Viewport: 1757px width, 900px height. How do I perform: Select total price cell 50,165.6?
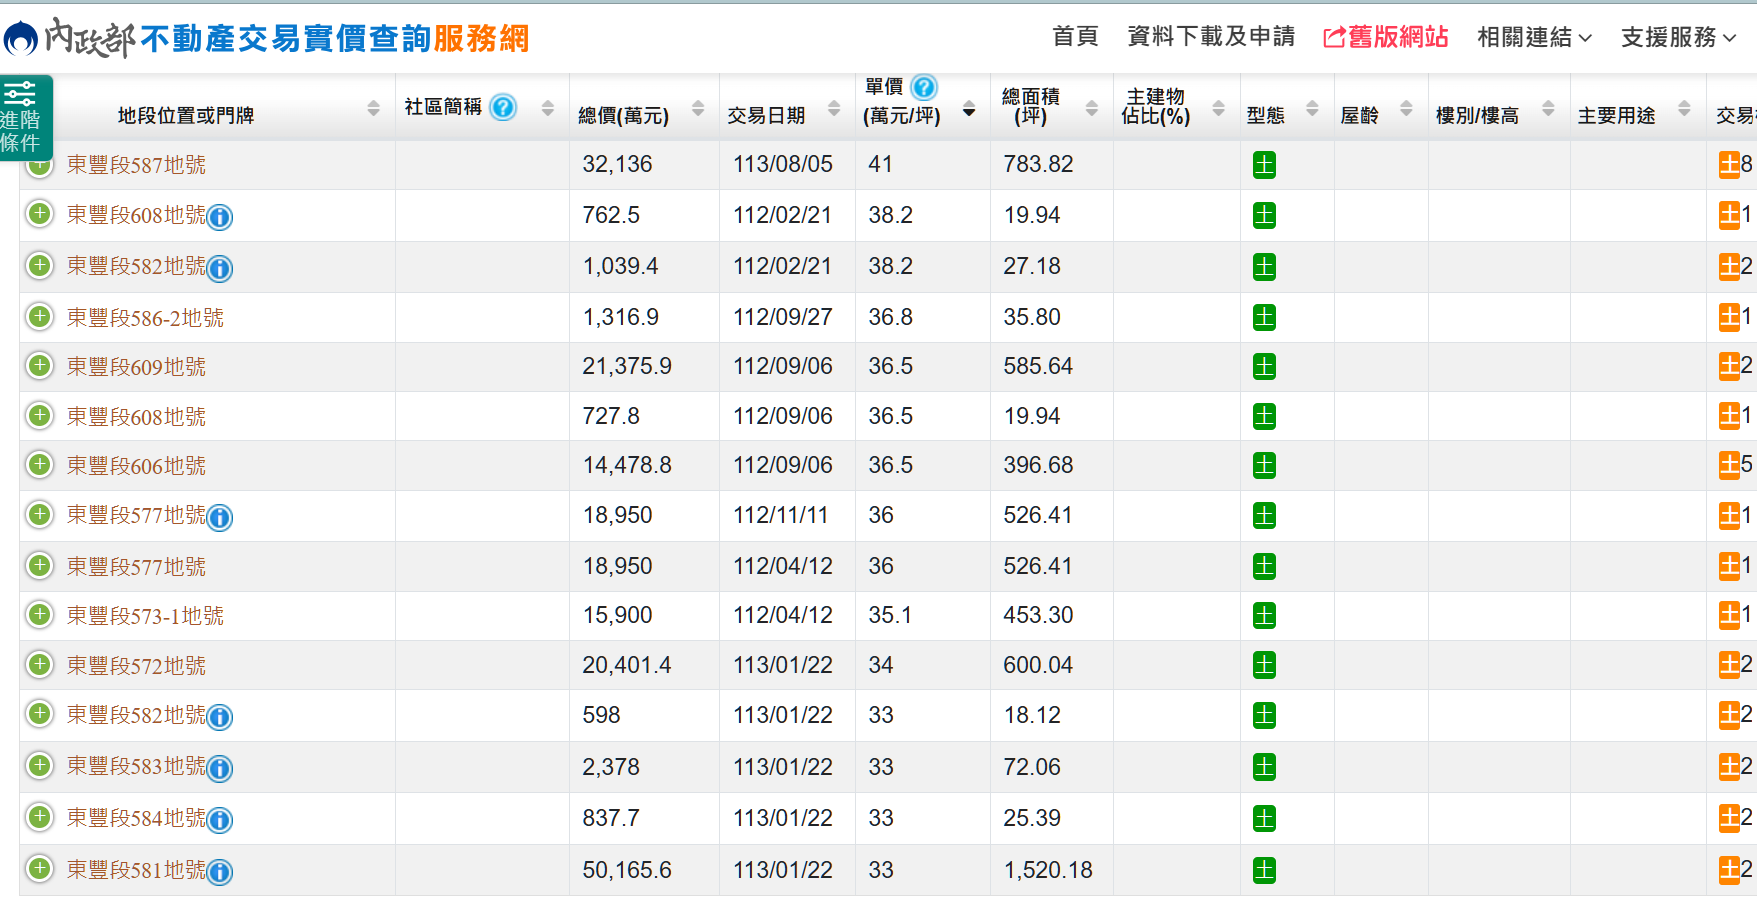tap(627, 870)
